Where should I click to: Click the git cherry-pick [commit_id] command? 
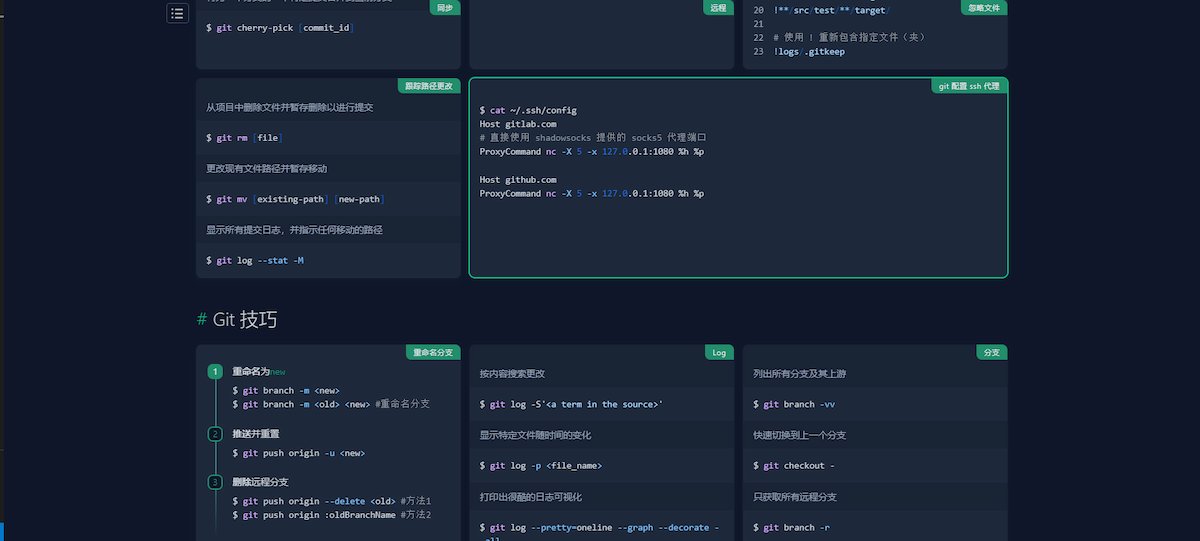(280, 27)
